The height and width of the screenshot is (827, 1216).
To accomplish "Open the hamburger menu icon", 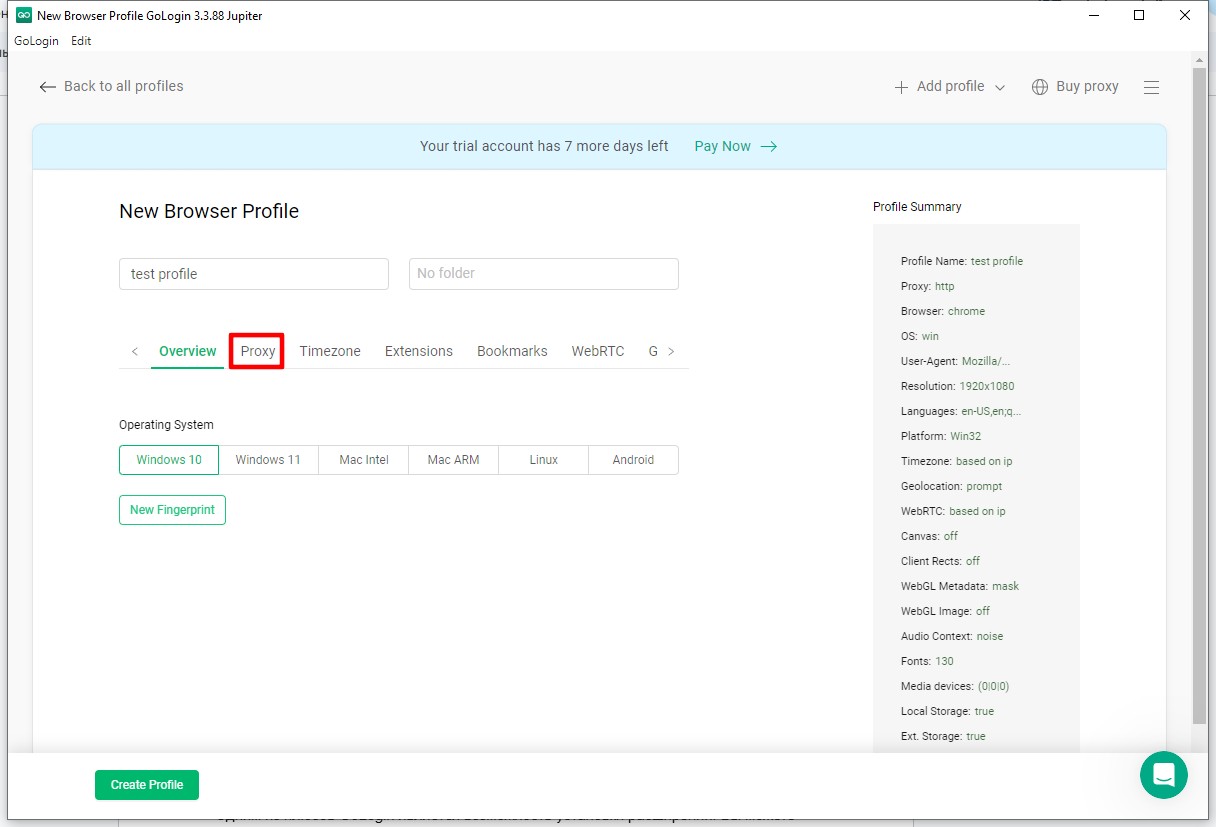I will click(x=1151, y=87).
